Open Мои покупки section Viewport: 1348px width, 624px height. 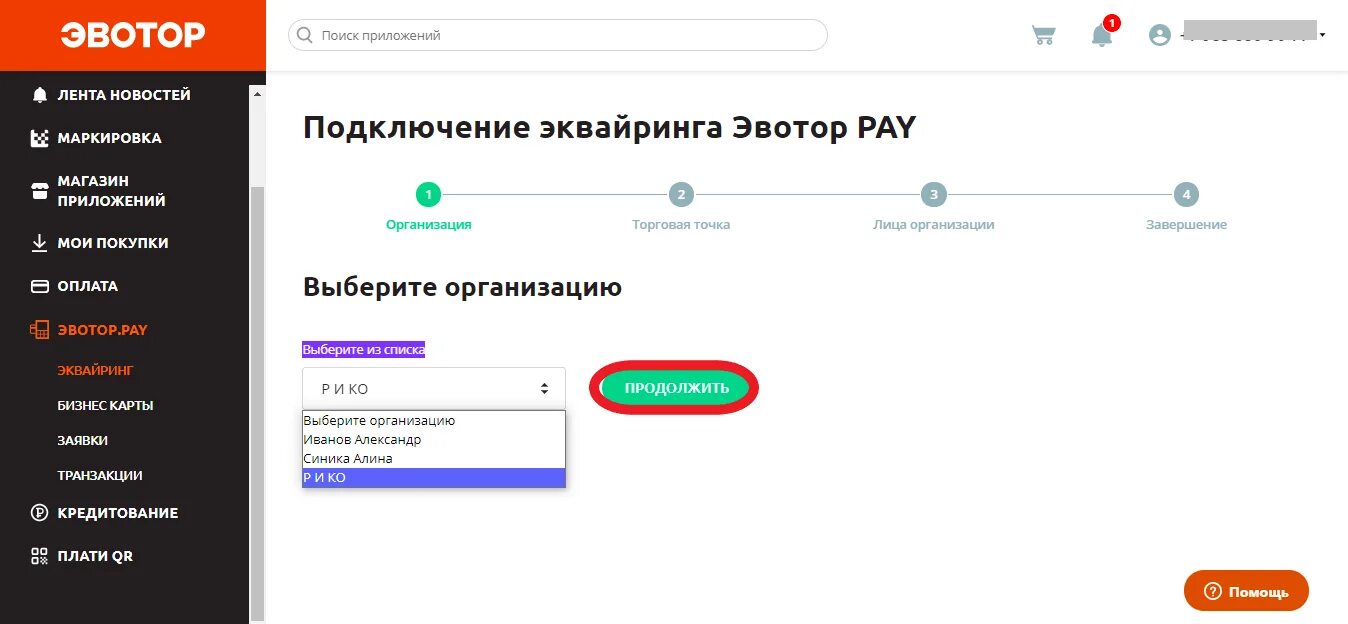[113, 243]
